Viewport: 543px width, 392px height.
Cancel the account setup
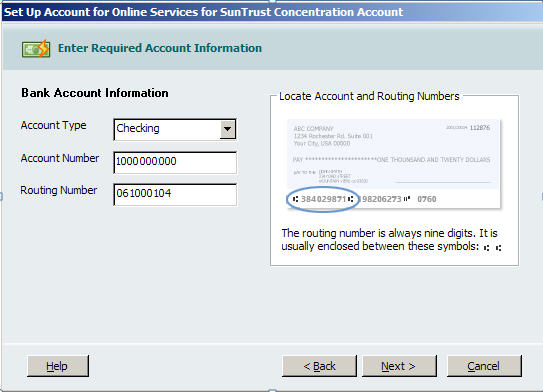click(484, 366)
